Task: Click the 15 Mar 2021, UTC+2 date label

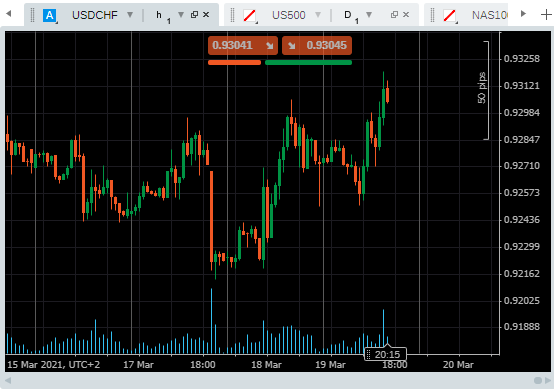Action: pyautogui.click(x=54, y=365)
